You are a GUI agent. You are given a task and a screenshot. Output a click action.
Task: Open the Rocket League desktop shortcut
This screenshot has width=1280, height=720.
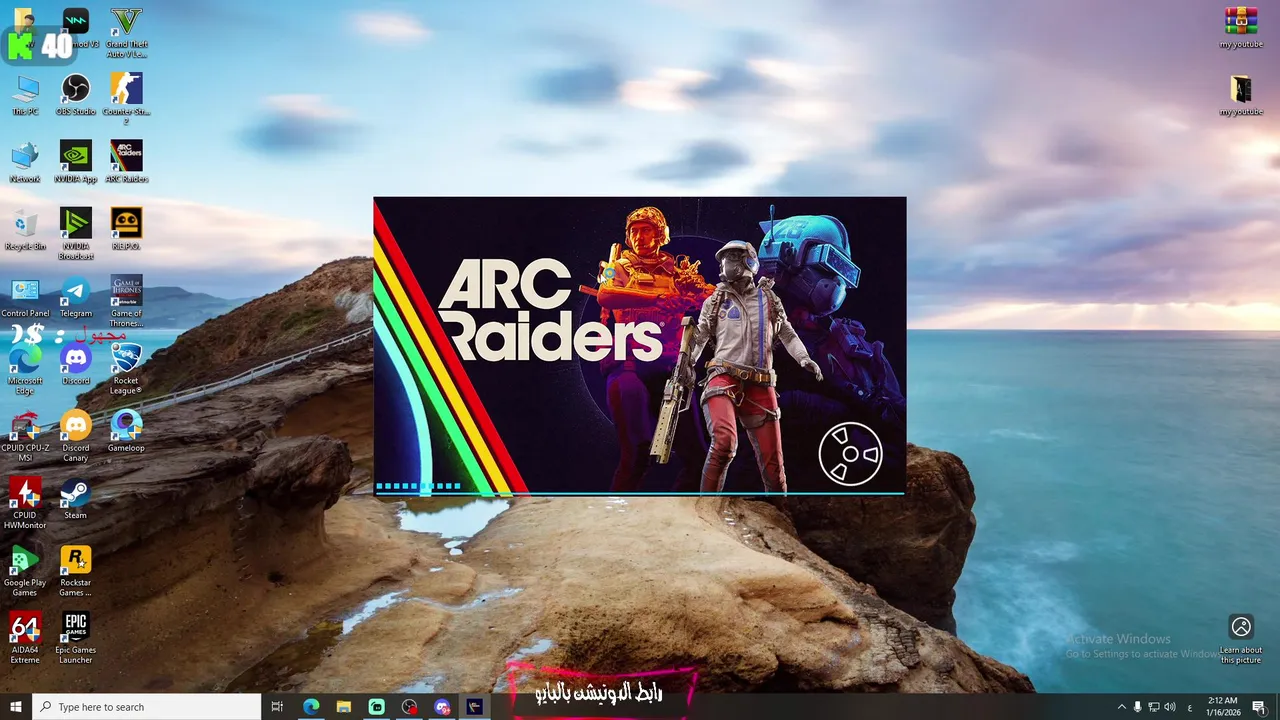pos(126,368)
